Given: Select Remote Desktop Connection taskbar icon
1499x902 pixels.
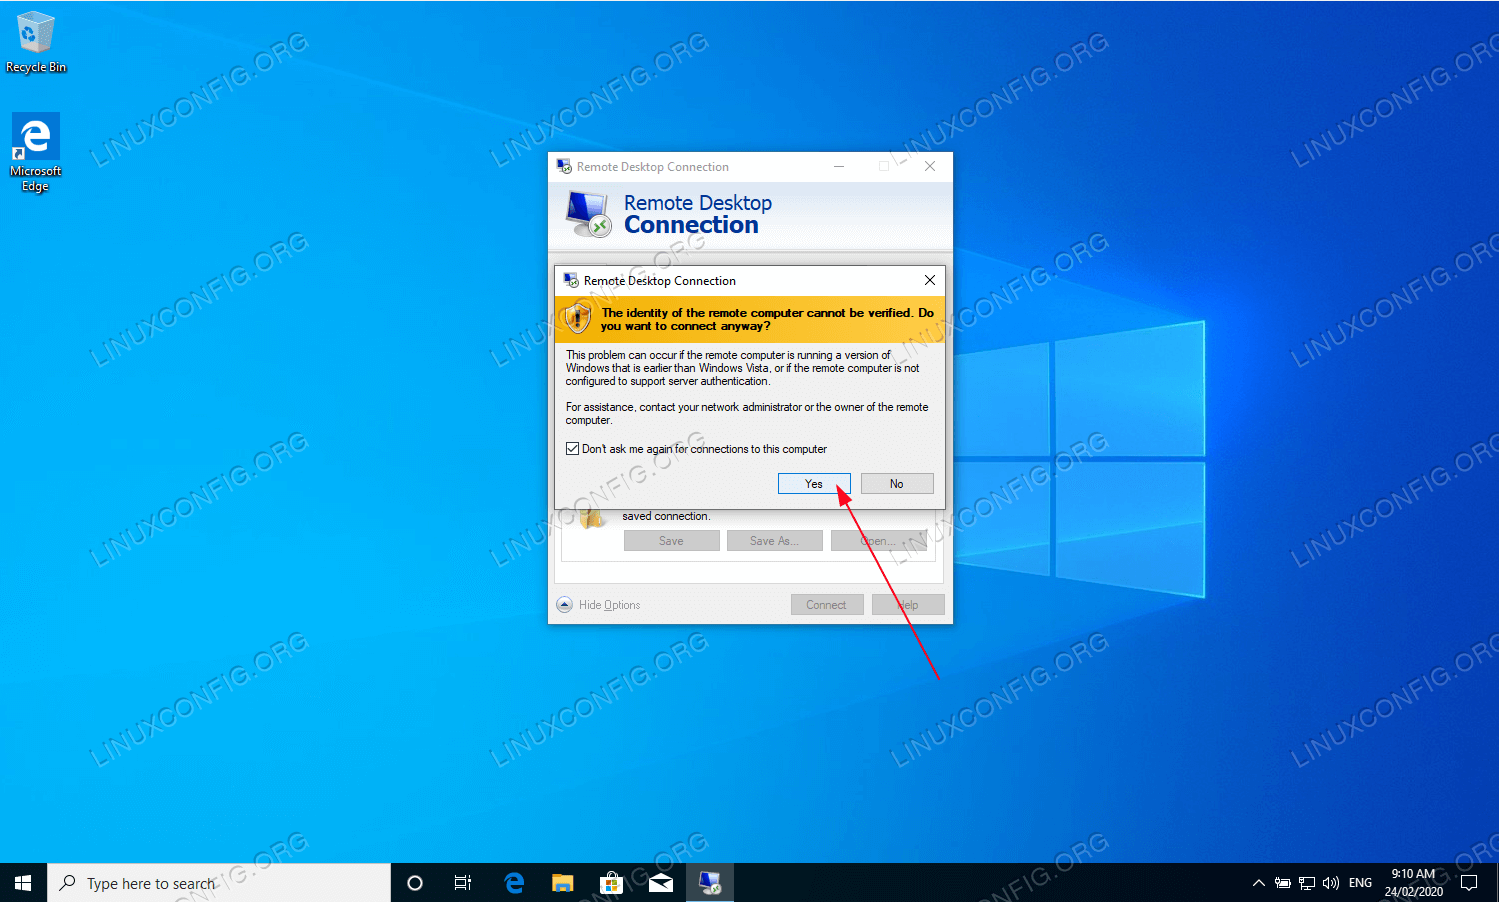Looking at the screenshot, I should [710, 883].
